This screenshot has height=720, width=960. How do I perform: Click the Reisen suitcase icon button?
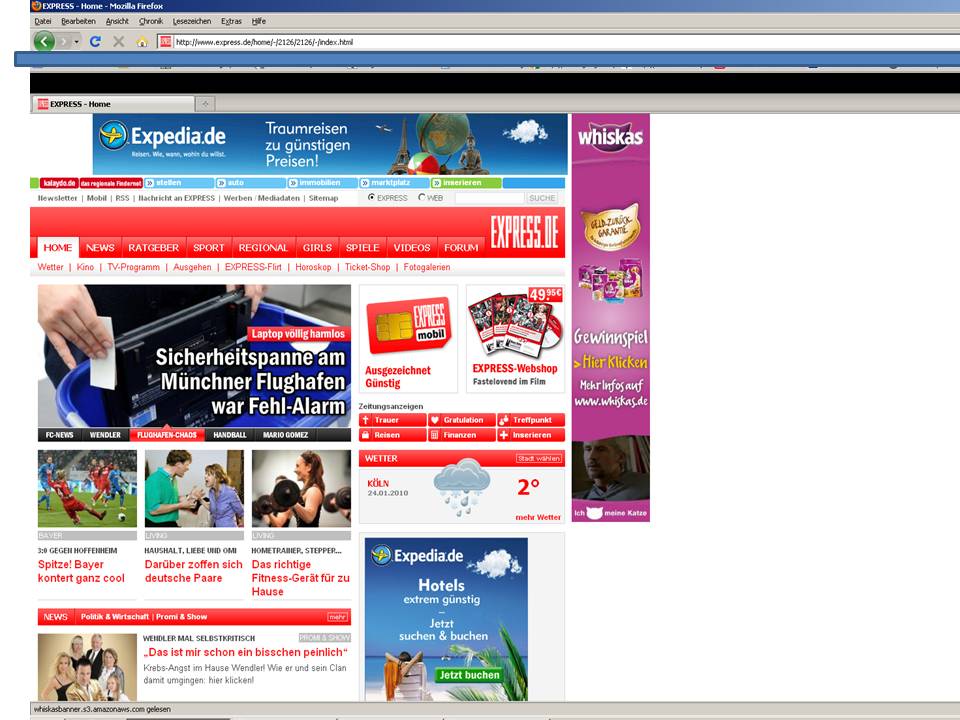click(392, 435)
